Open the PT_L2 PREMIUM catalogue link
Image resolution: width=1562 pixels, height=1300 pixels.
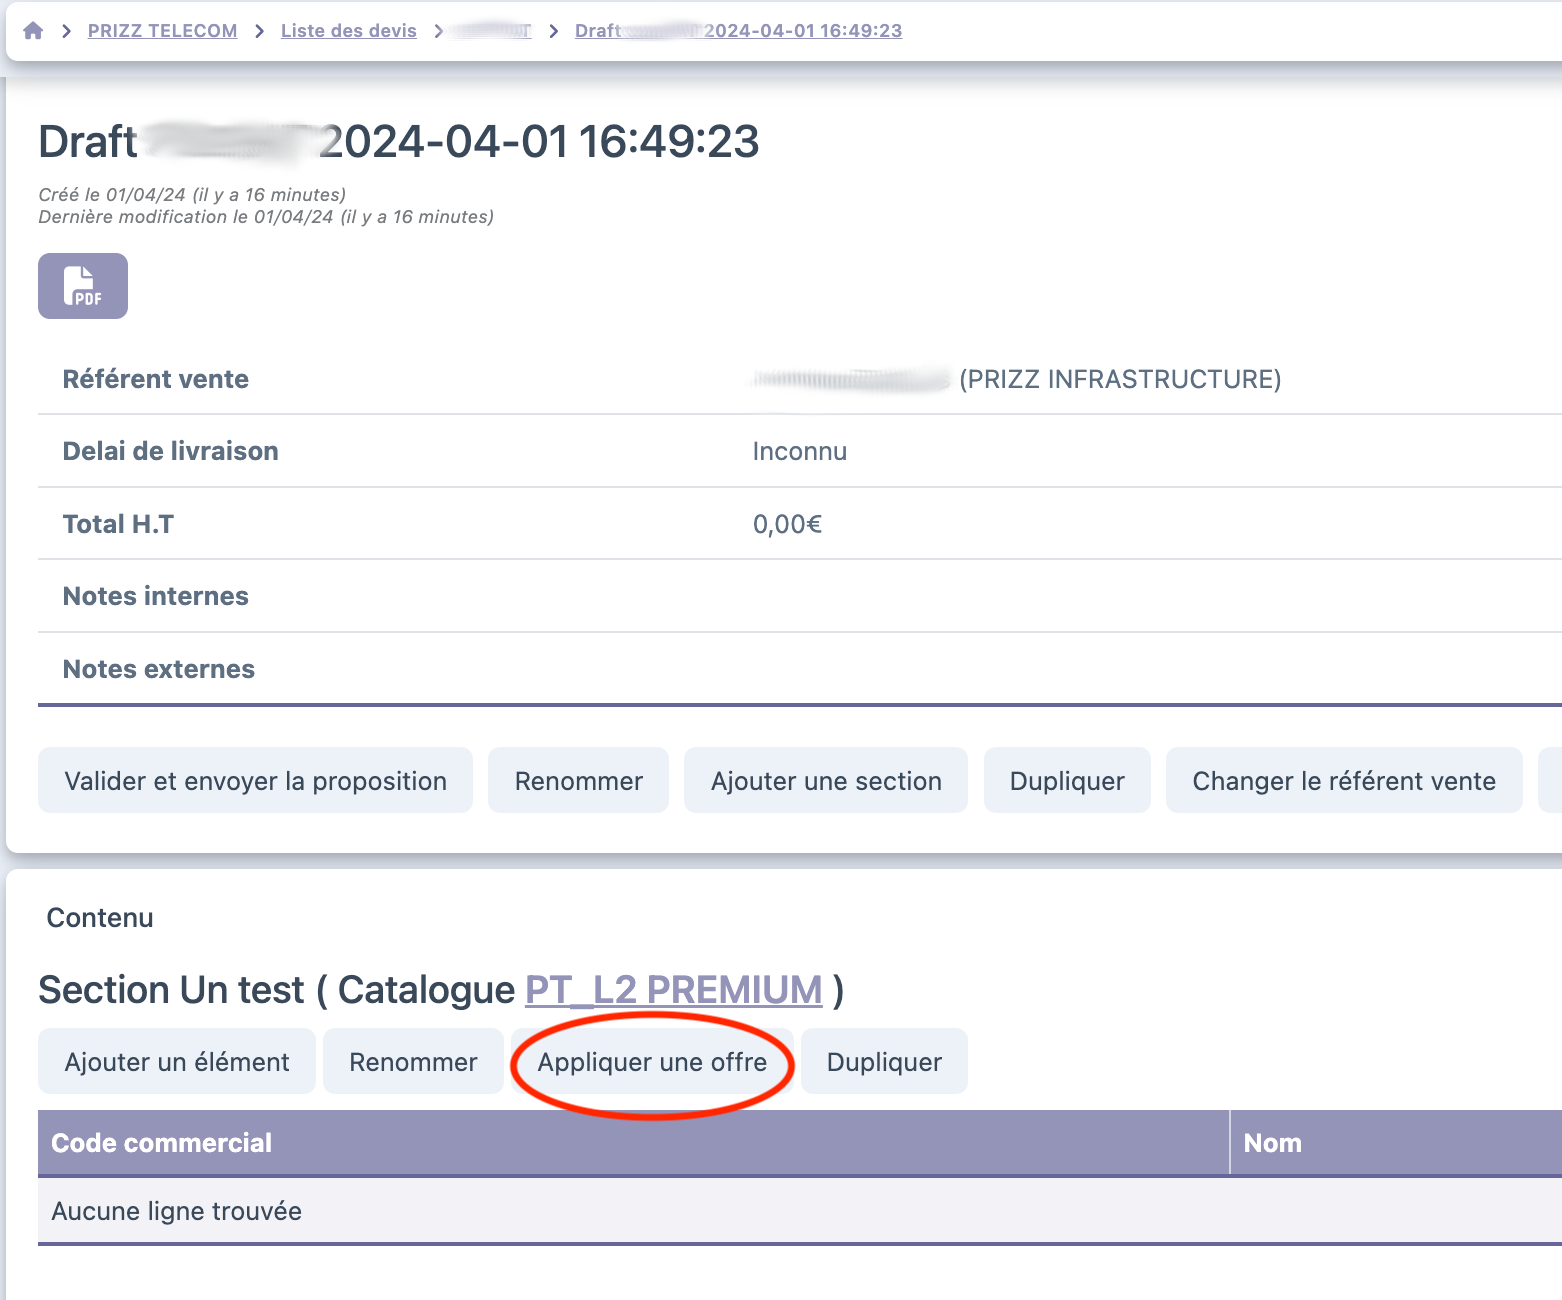pyautogui.click(x=673, y=990)
